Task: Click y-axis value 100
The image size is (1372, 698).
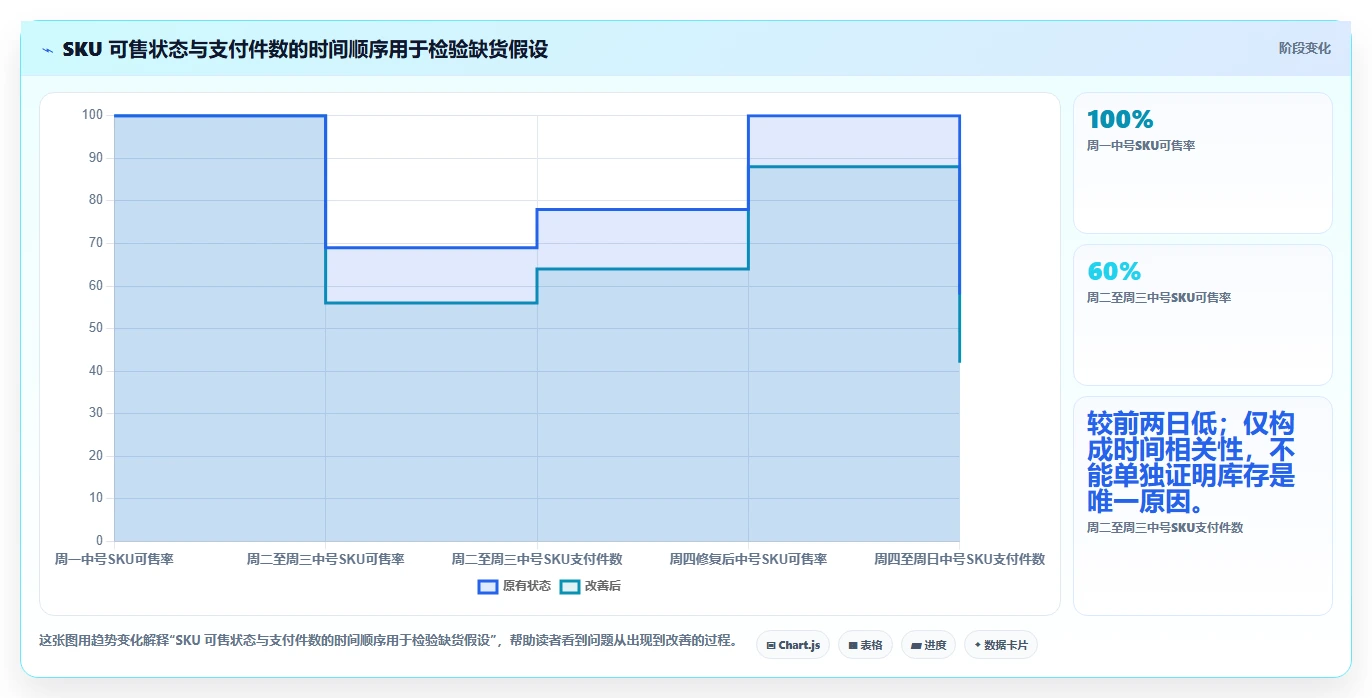Action: point(92,115)
